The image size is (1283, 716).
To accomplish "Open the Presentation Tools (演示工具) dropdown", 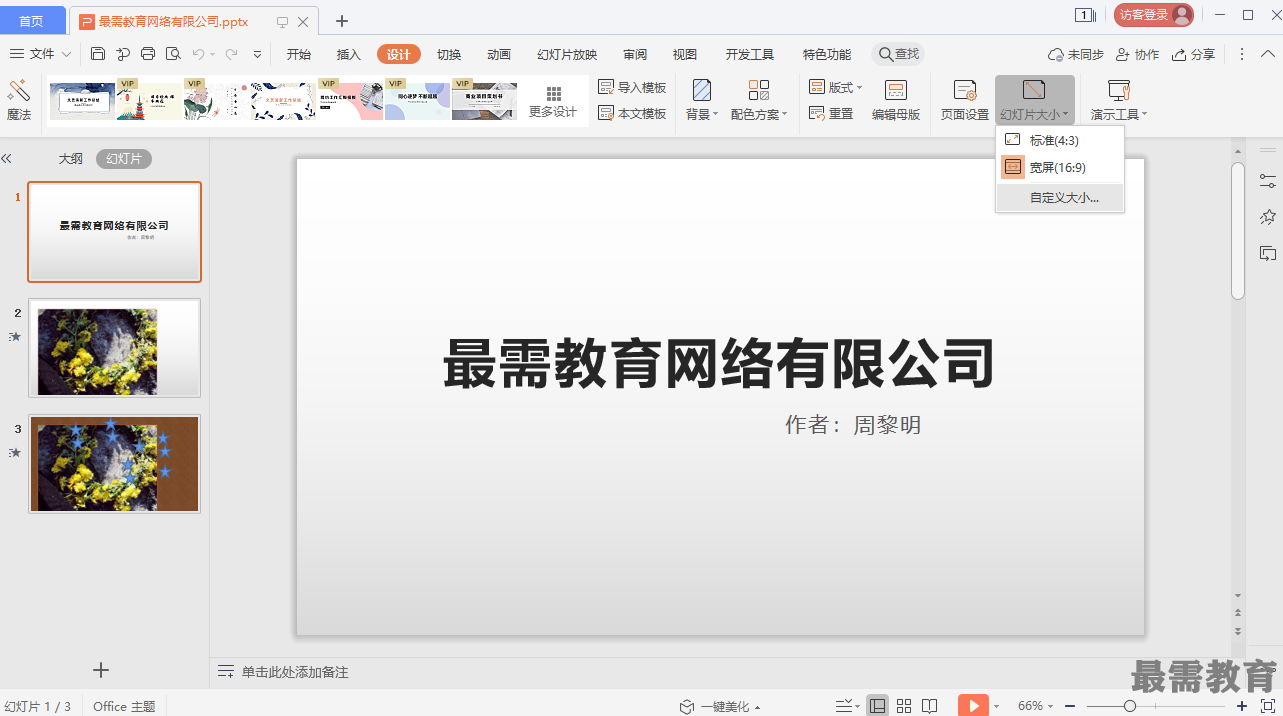I will pyautogui.click(x=1119, y=101).
